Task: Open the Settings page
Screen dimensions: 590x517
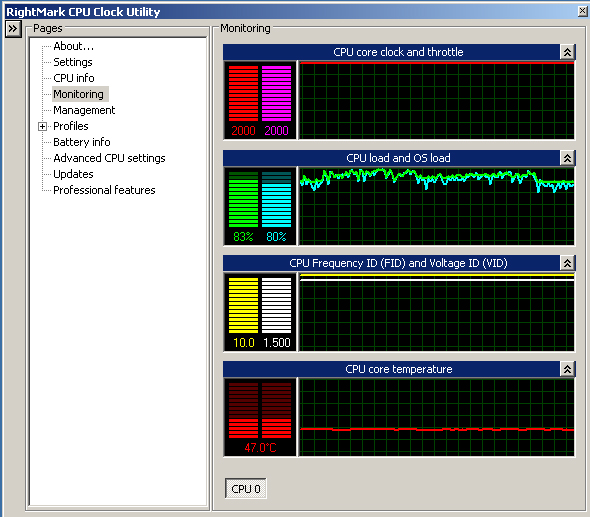Action: pyautogui.click(x=73, y=62)
